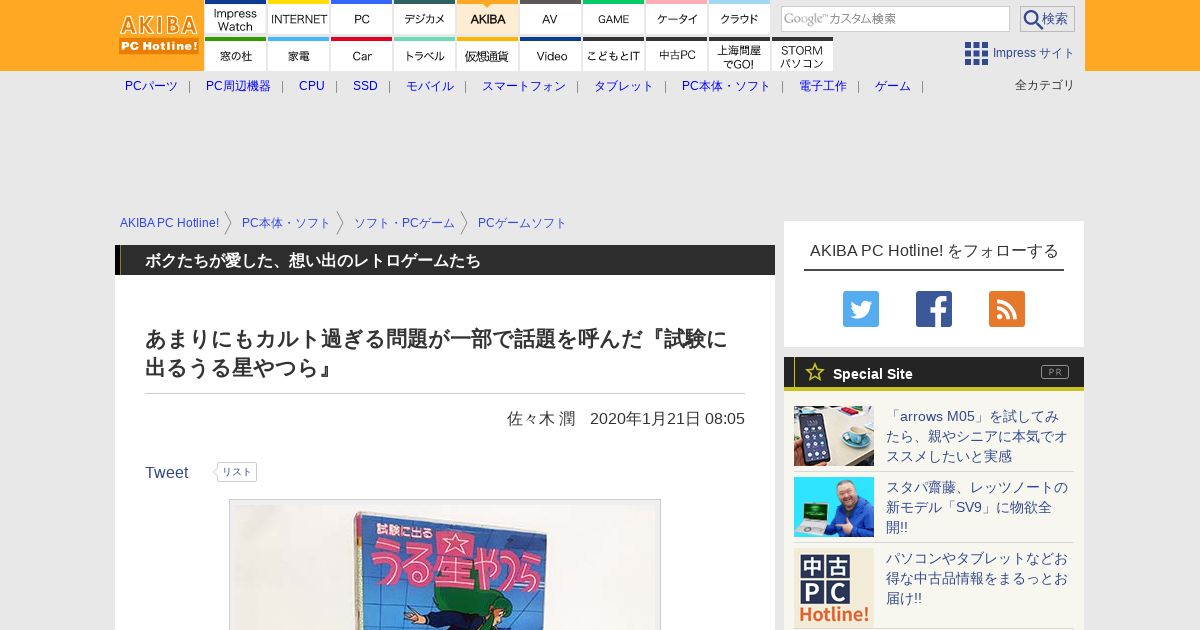The height and width of the screenshot is (630, 1200).
Task: Open the PC tab
Action: [362, 18]
